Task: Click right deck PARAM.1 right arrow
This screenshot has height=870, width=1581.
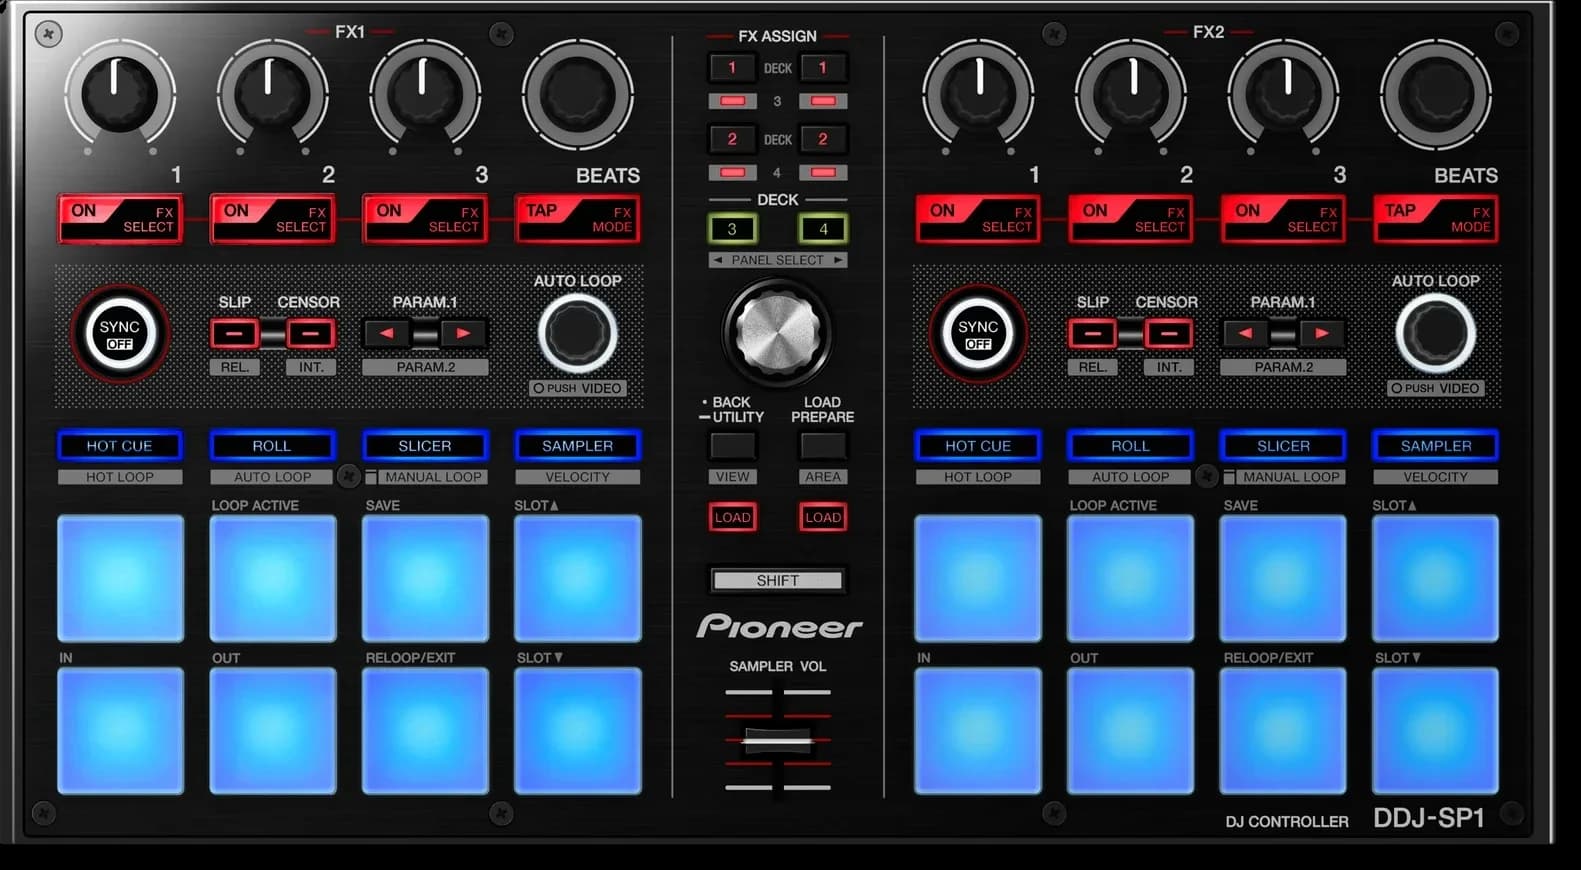Action: (x=1321, y=334)
